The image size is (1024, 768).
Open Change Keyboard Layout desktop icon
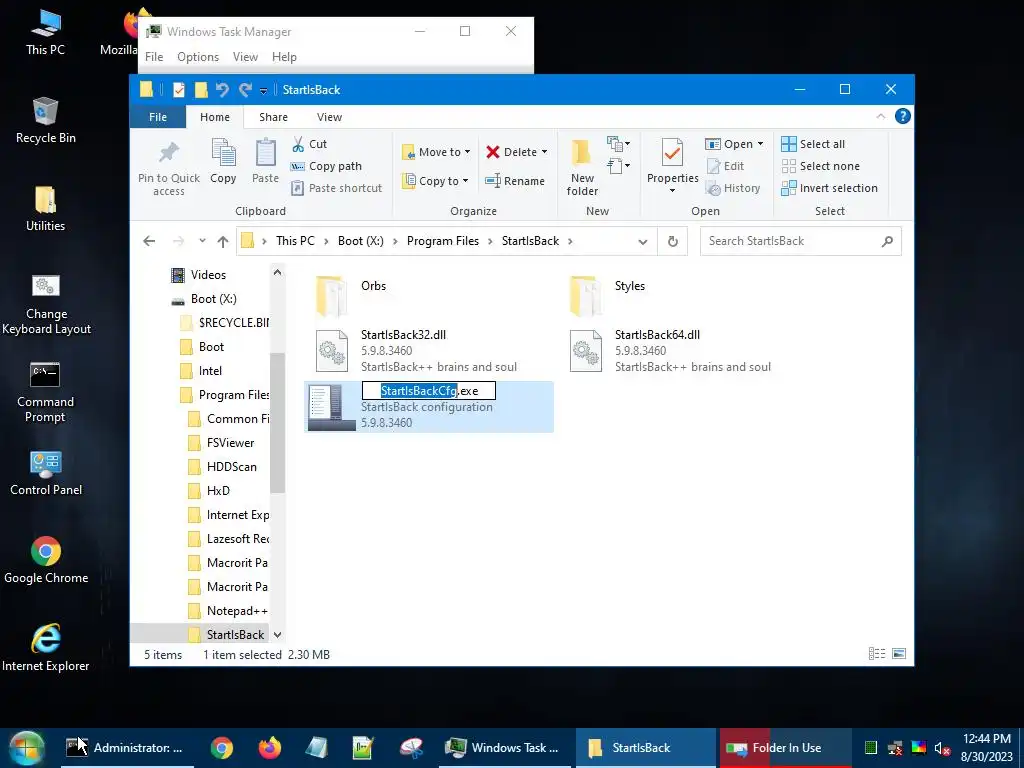coord(46,304)
